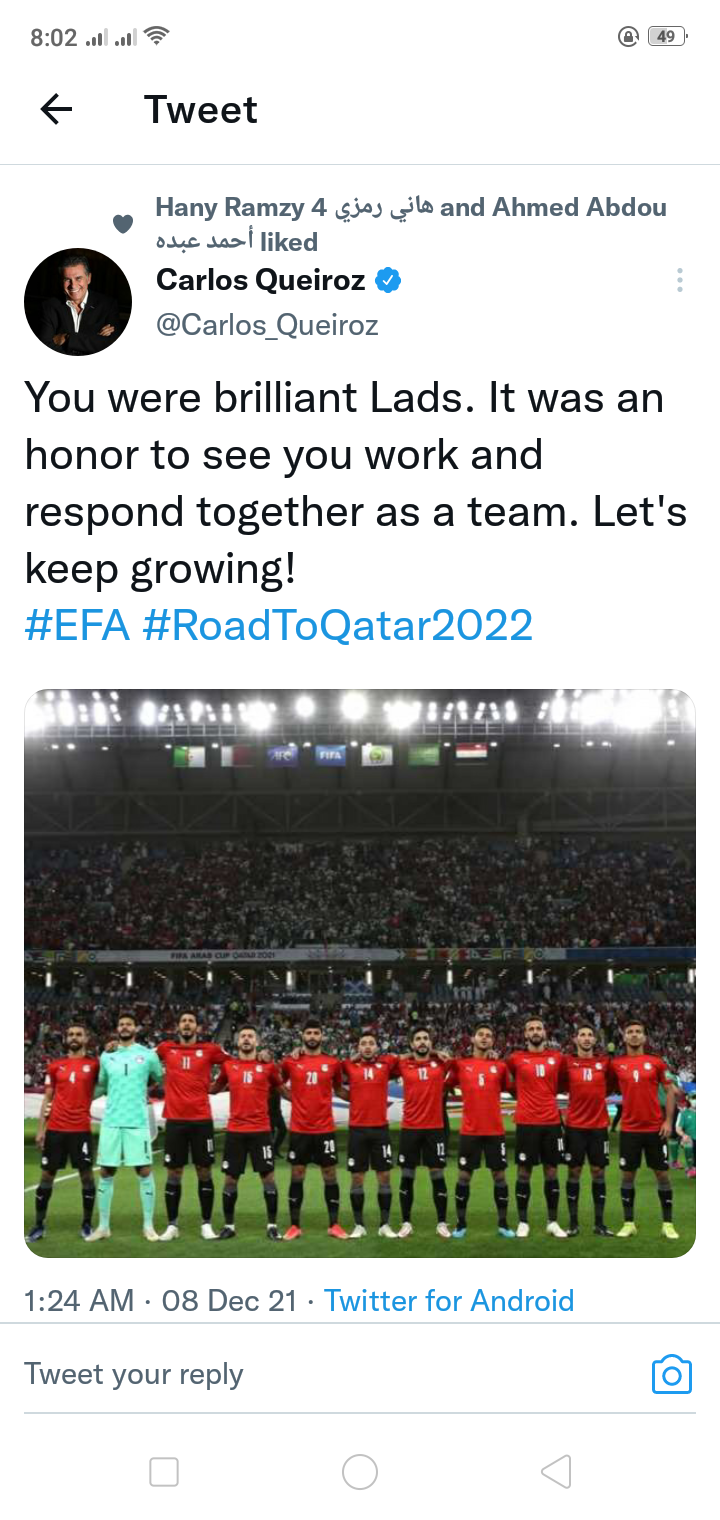720x1520 pixels.
Task: Tap the blue verified badge
Action: [x=388, y=281]
